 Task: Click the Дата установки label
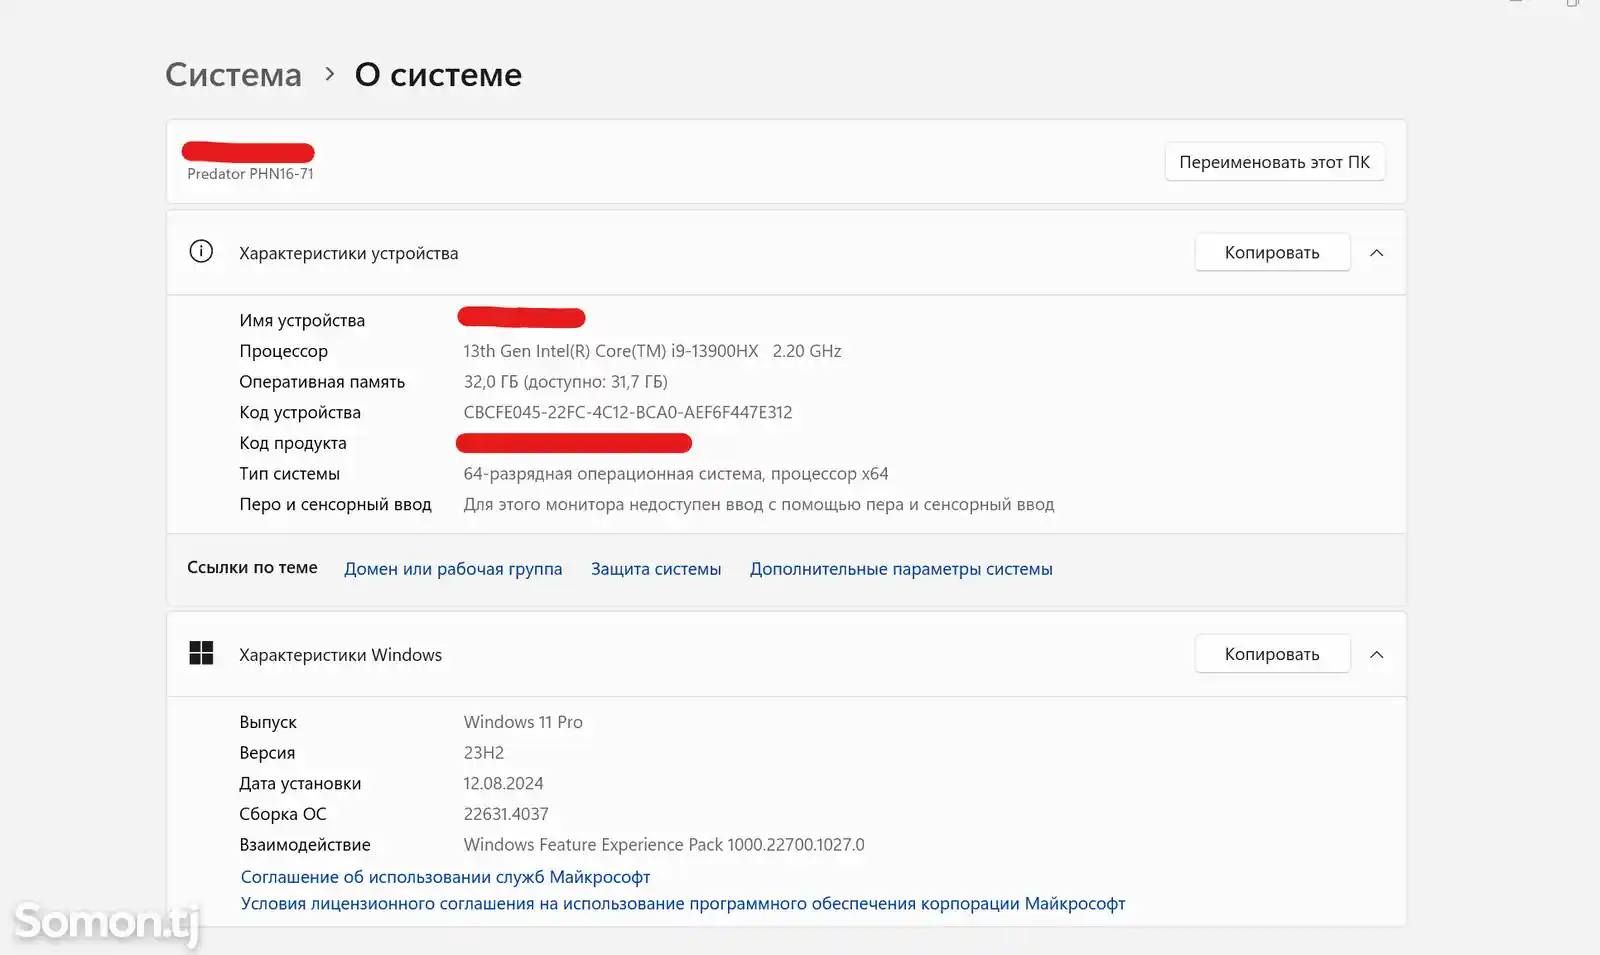pos(300,784)
